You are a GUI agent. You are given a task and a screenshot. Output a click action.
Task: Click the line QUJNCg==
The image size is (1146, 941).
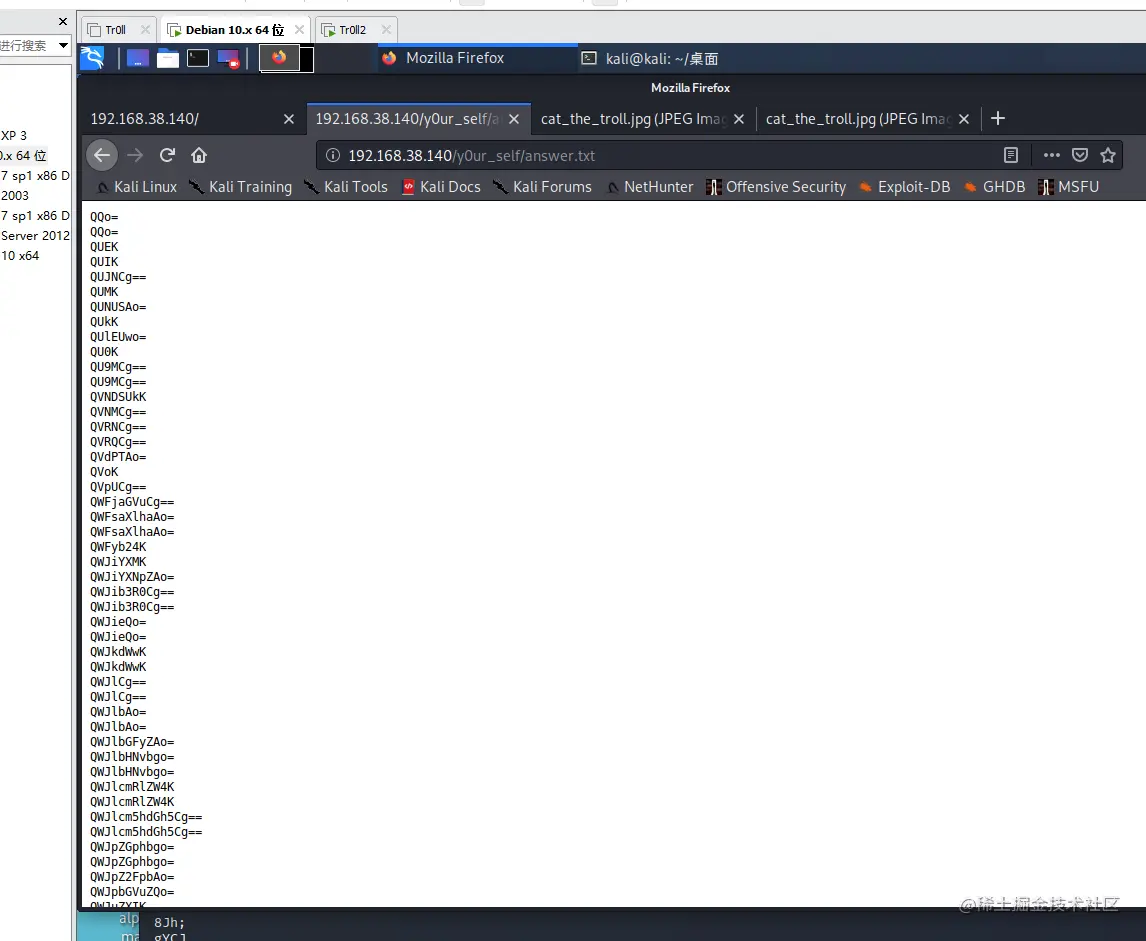pyautogui.click(x=118, y=277)
